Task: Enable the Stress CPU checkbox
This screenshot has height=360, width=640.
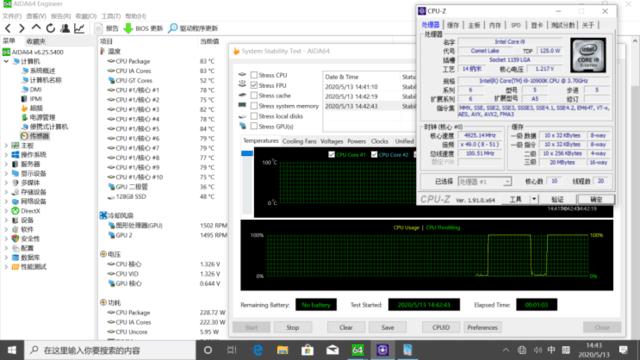Action: pyautogui.click(x=254, y=75)
